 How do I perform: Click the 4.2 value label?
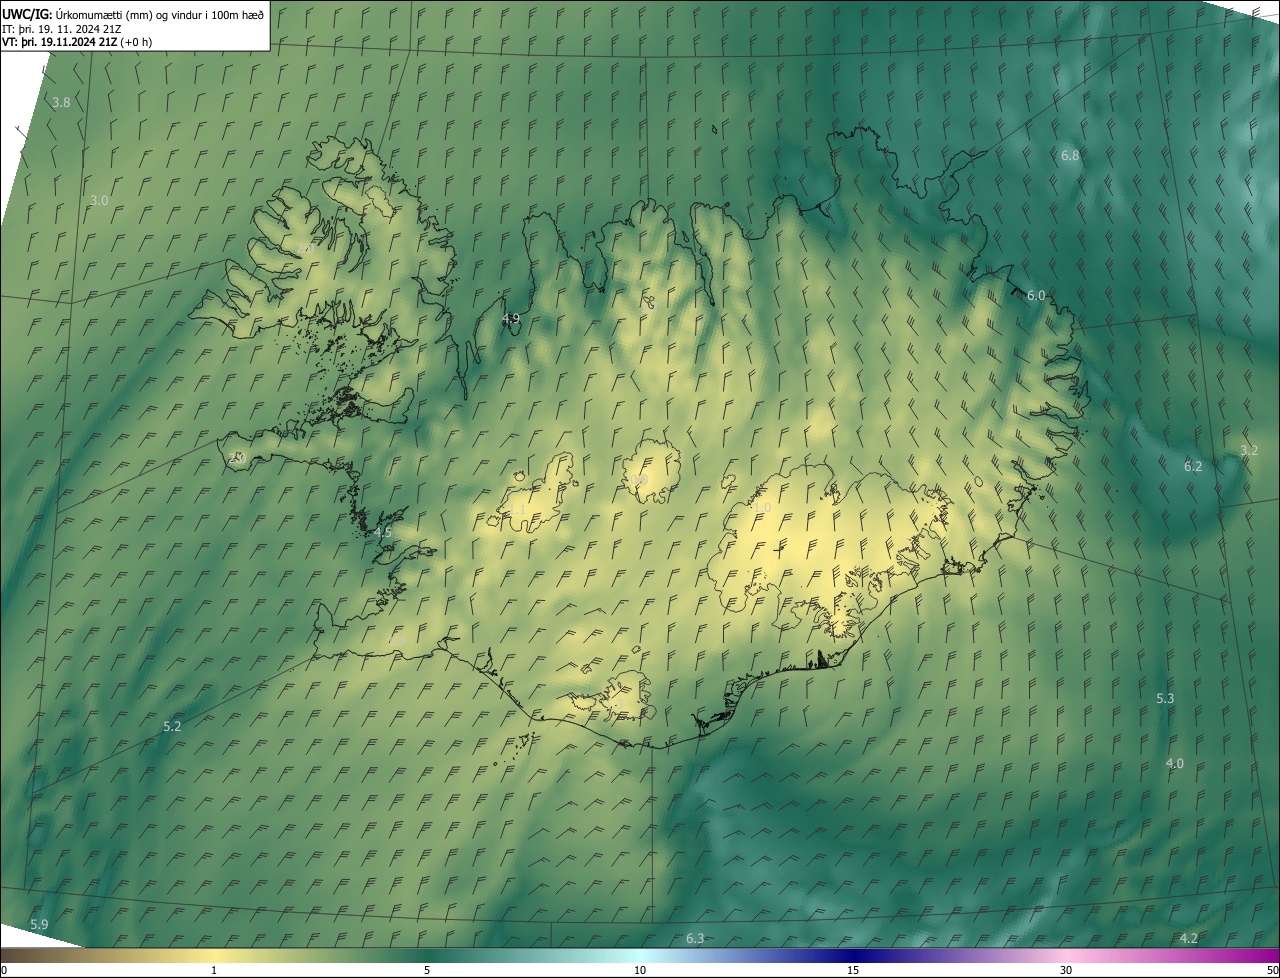pos(1189,939)
